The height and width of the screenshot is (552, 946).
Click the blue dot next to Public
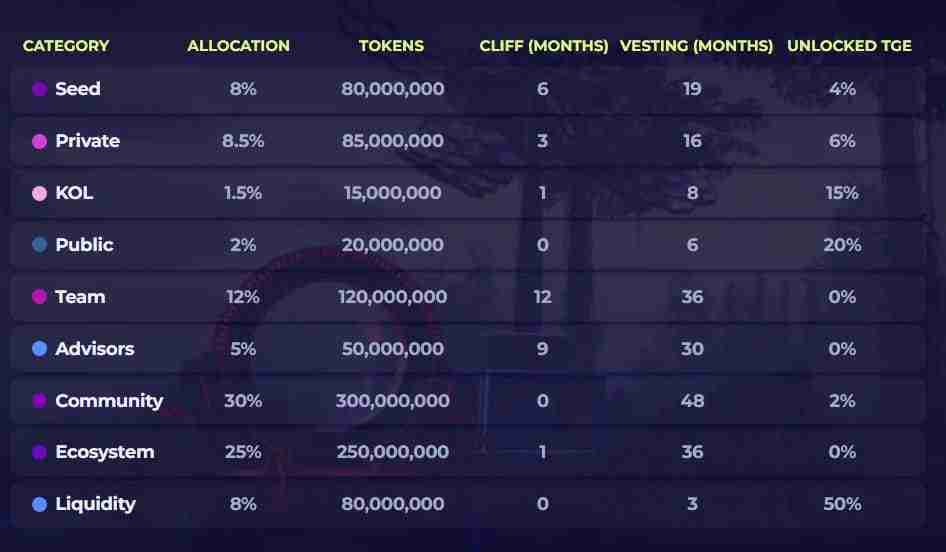coord(40,245)
